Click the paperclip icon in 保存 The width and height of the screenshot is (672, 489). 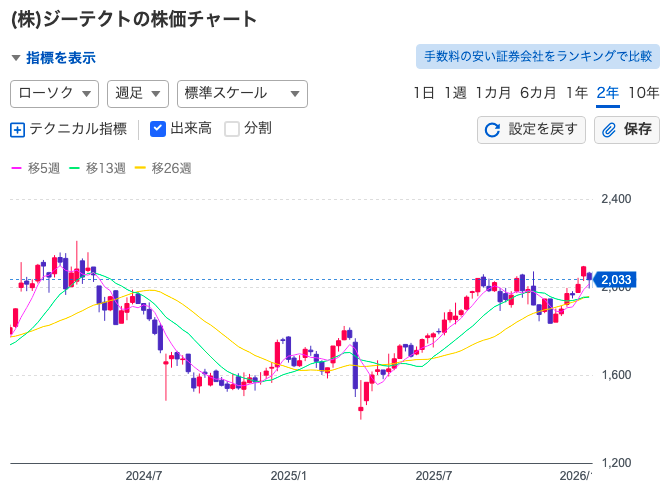608,129
